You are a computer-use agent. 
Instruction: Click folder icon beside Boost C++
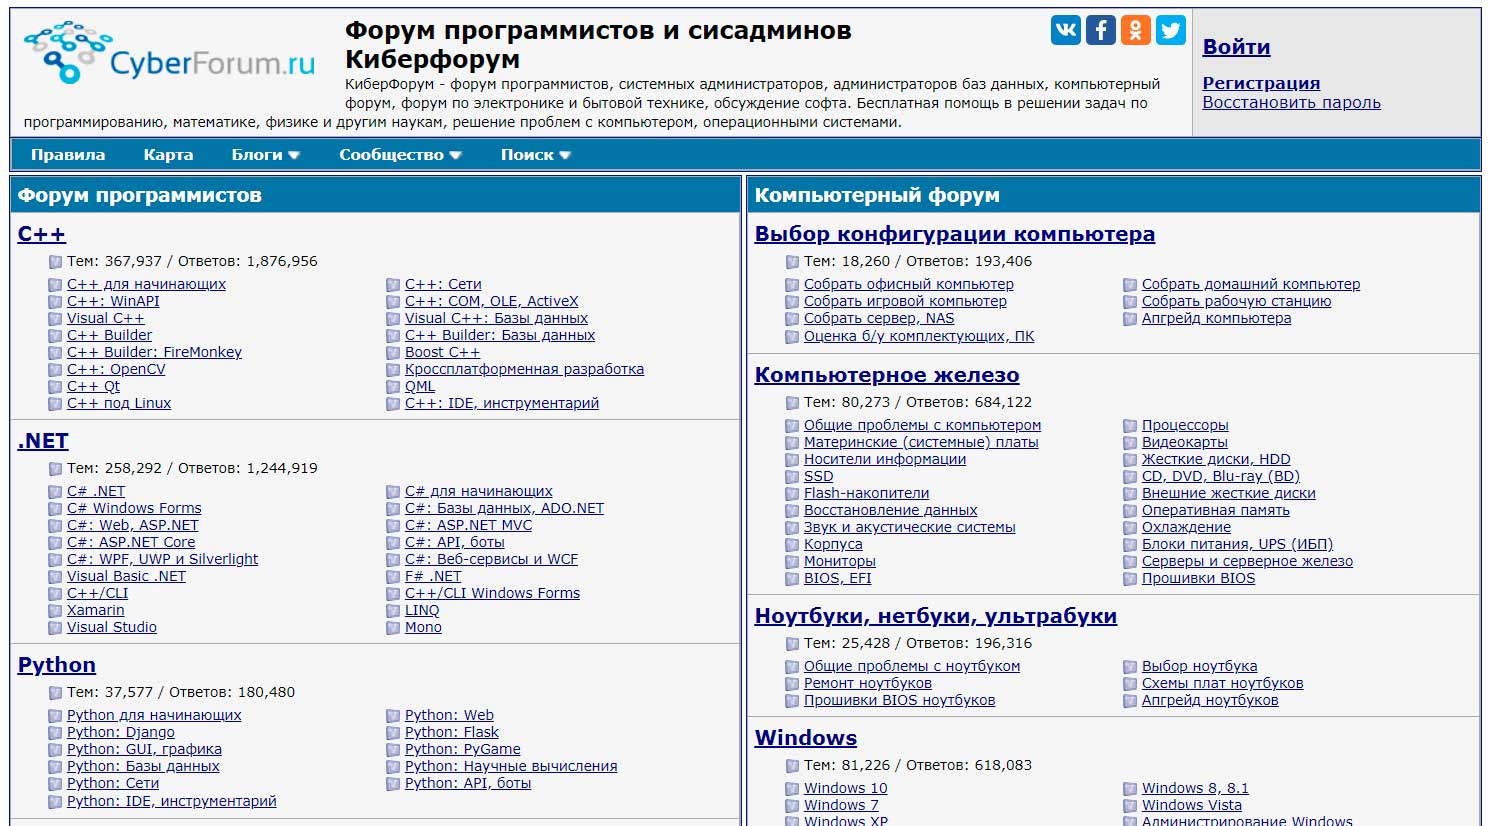(394, 353)
